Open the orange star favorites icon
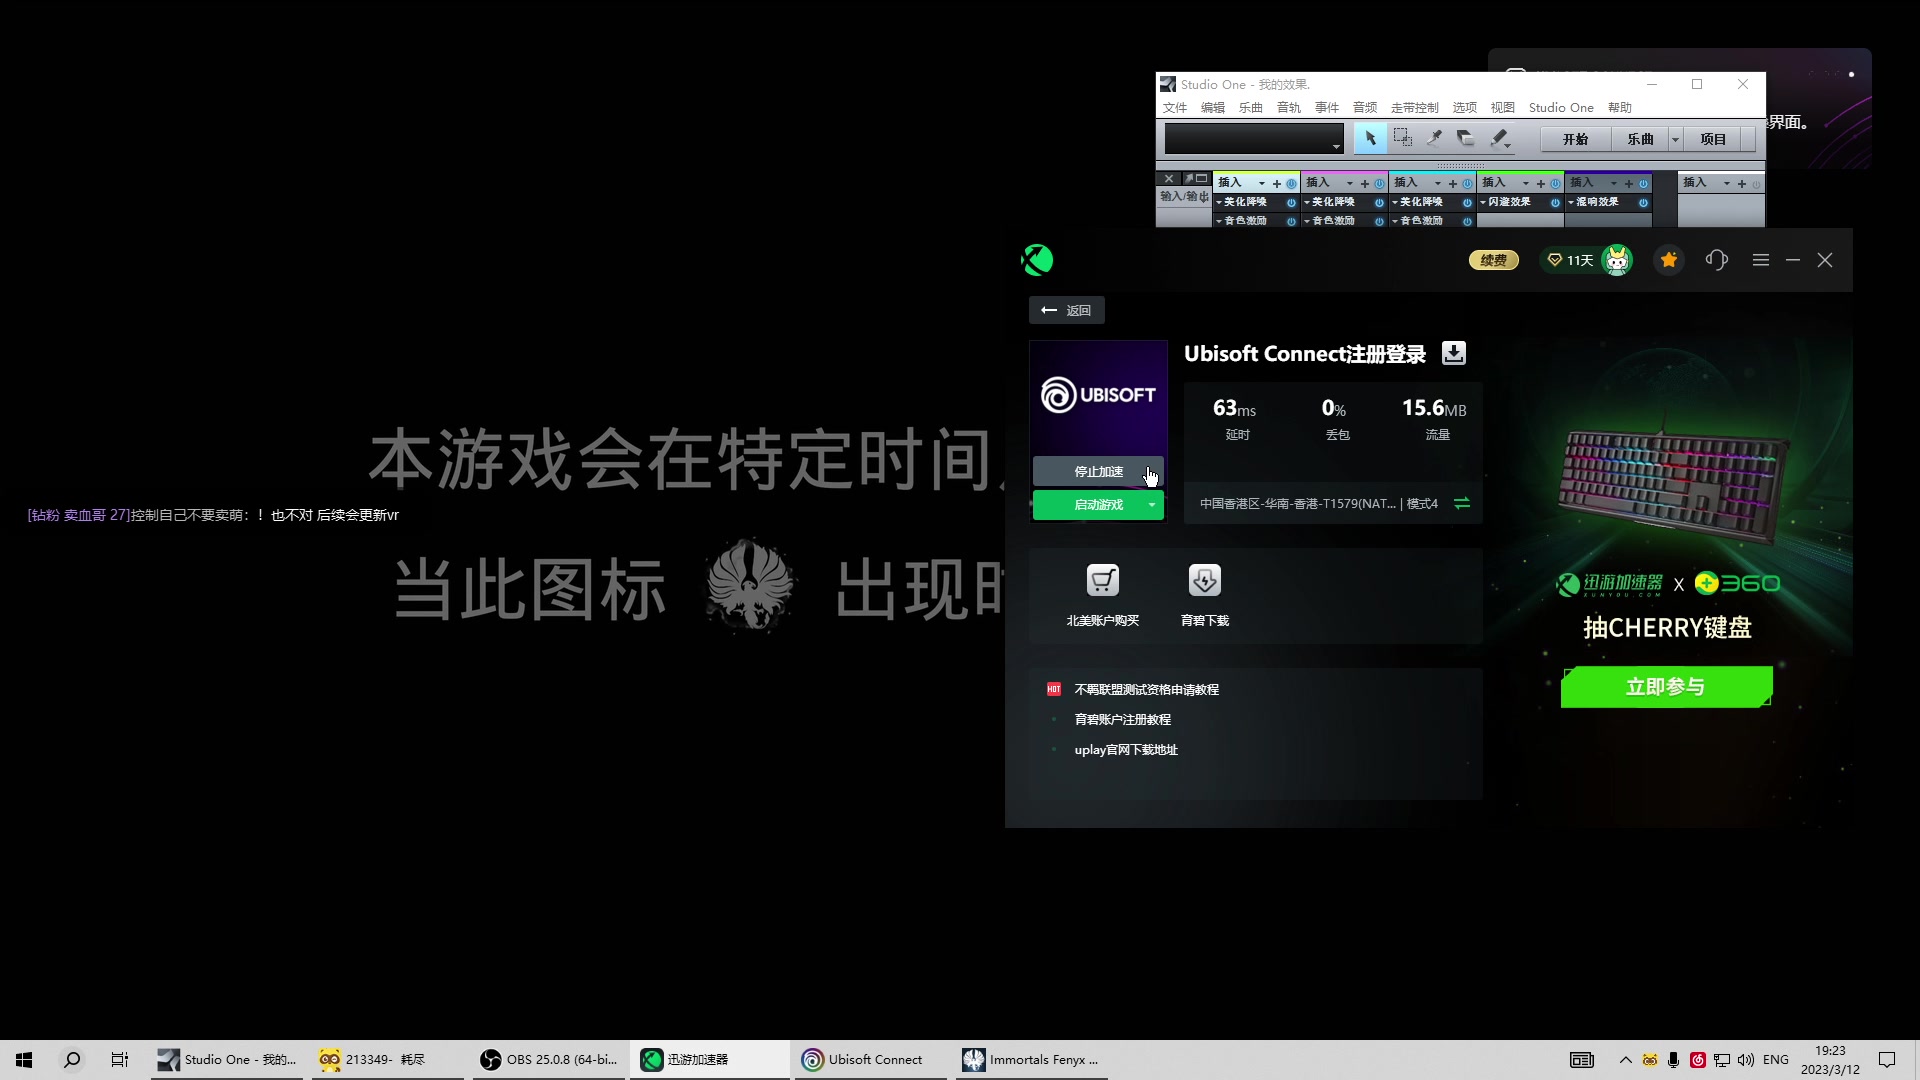1920x1080 pixels. 1669,260
